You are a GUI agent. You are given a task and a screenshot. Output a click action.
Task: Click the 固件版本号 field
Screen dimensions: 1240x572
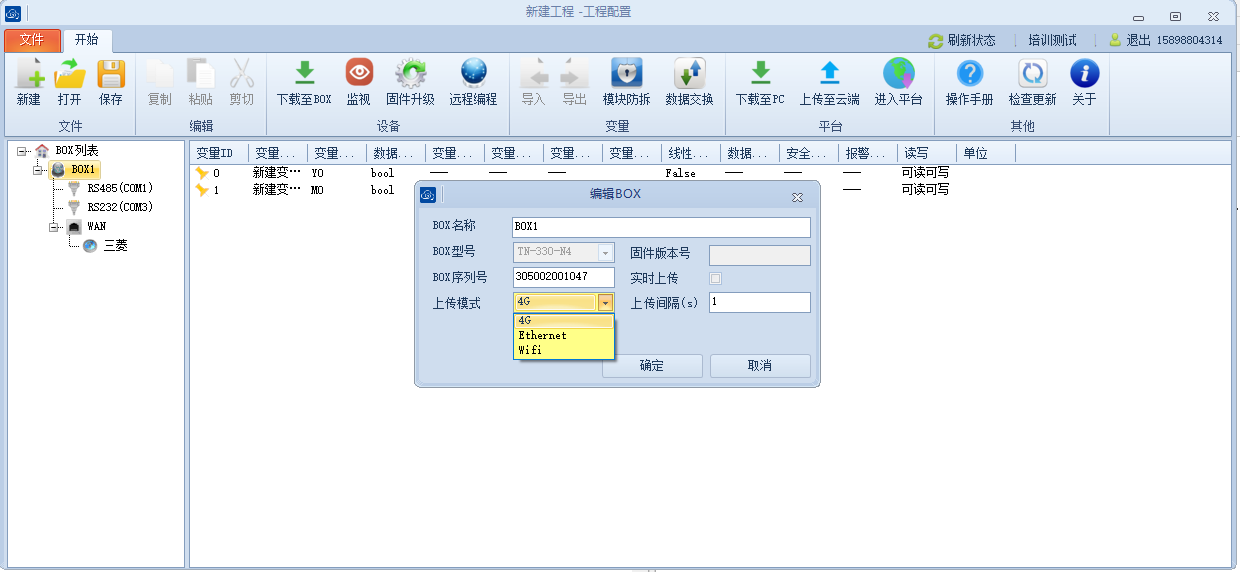pyautogui.click(x=760, y=255)
